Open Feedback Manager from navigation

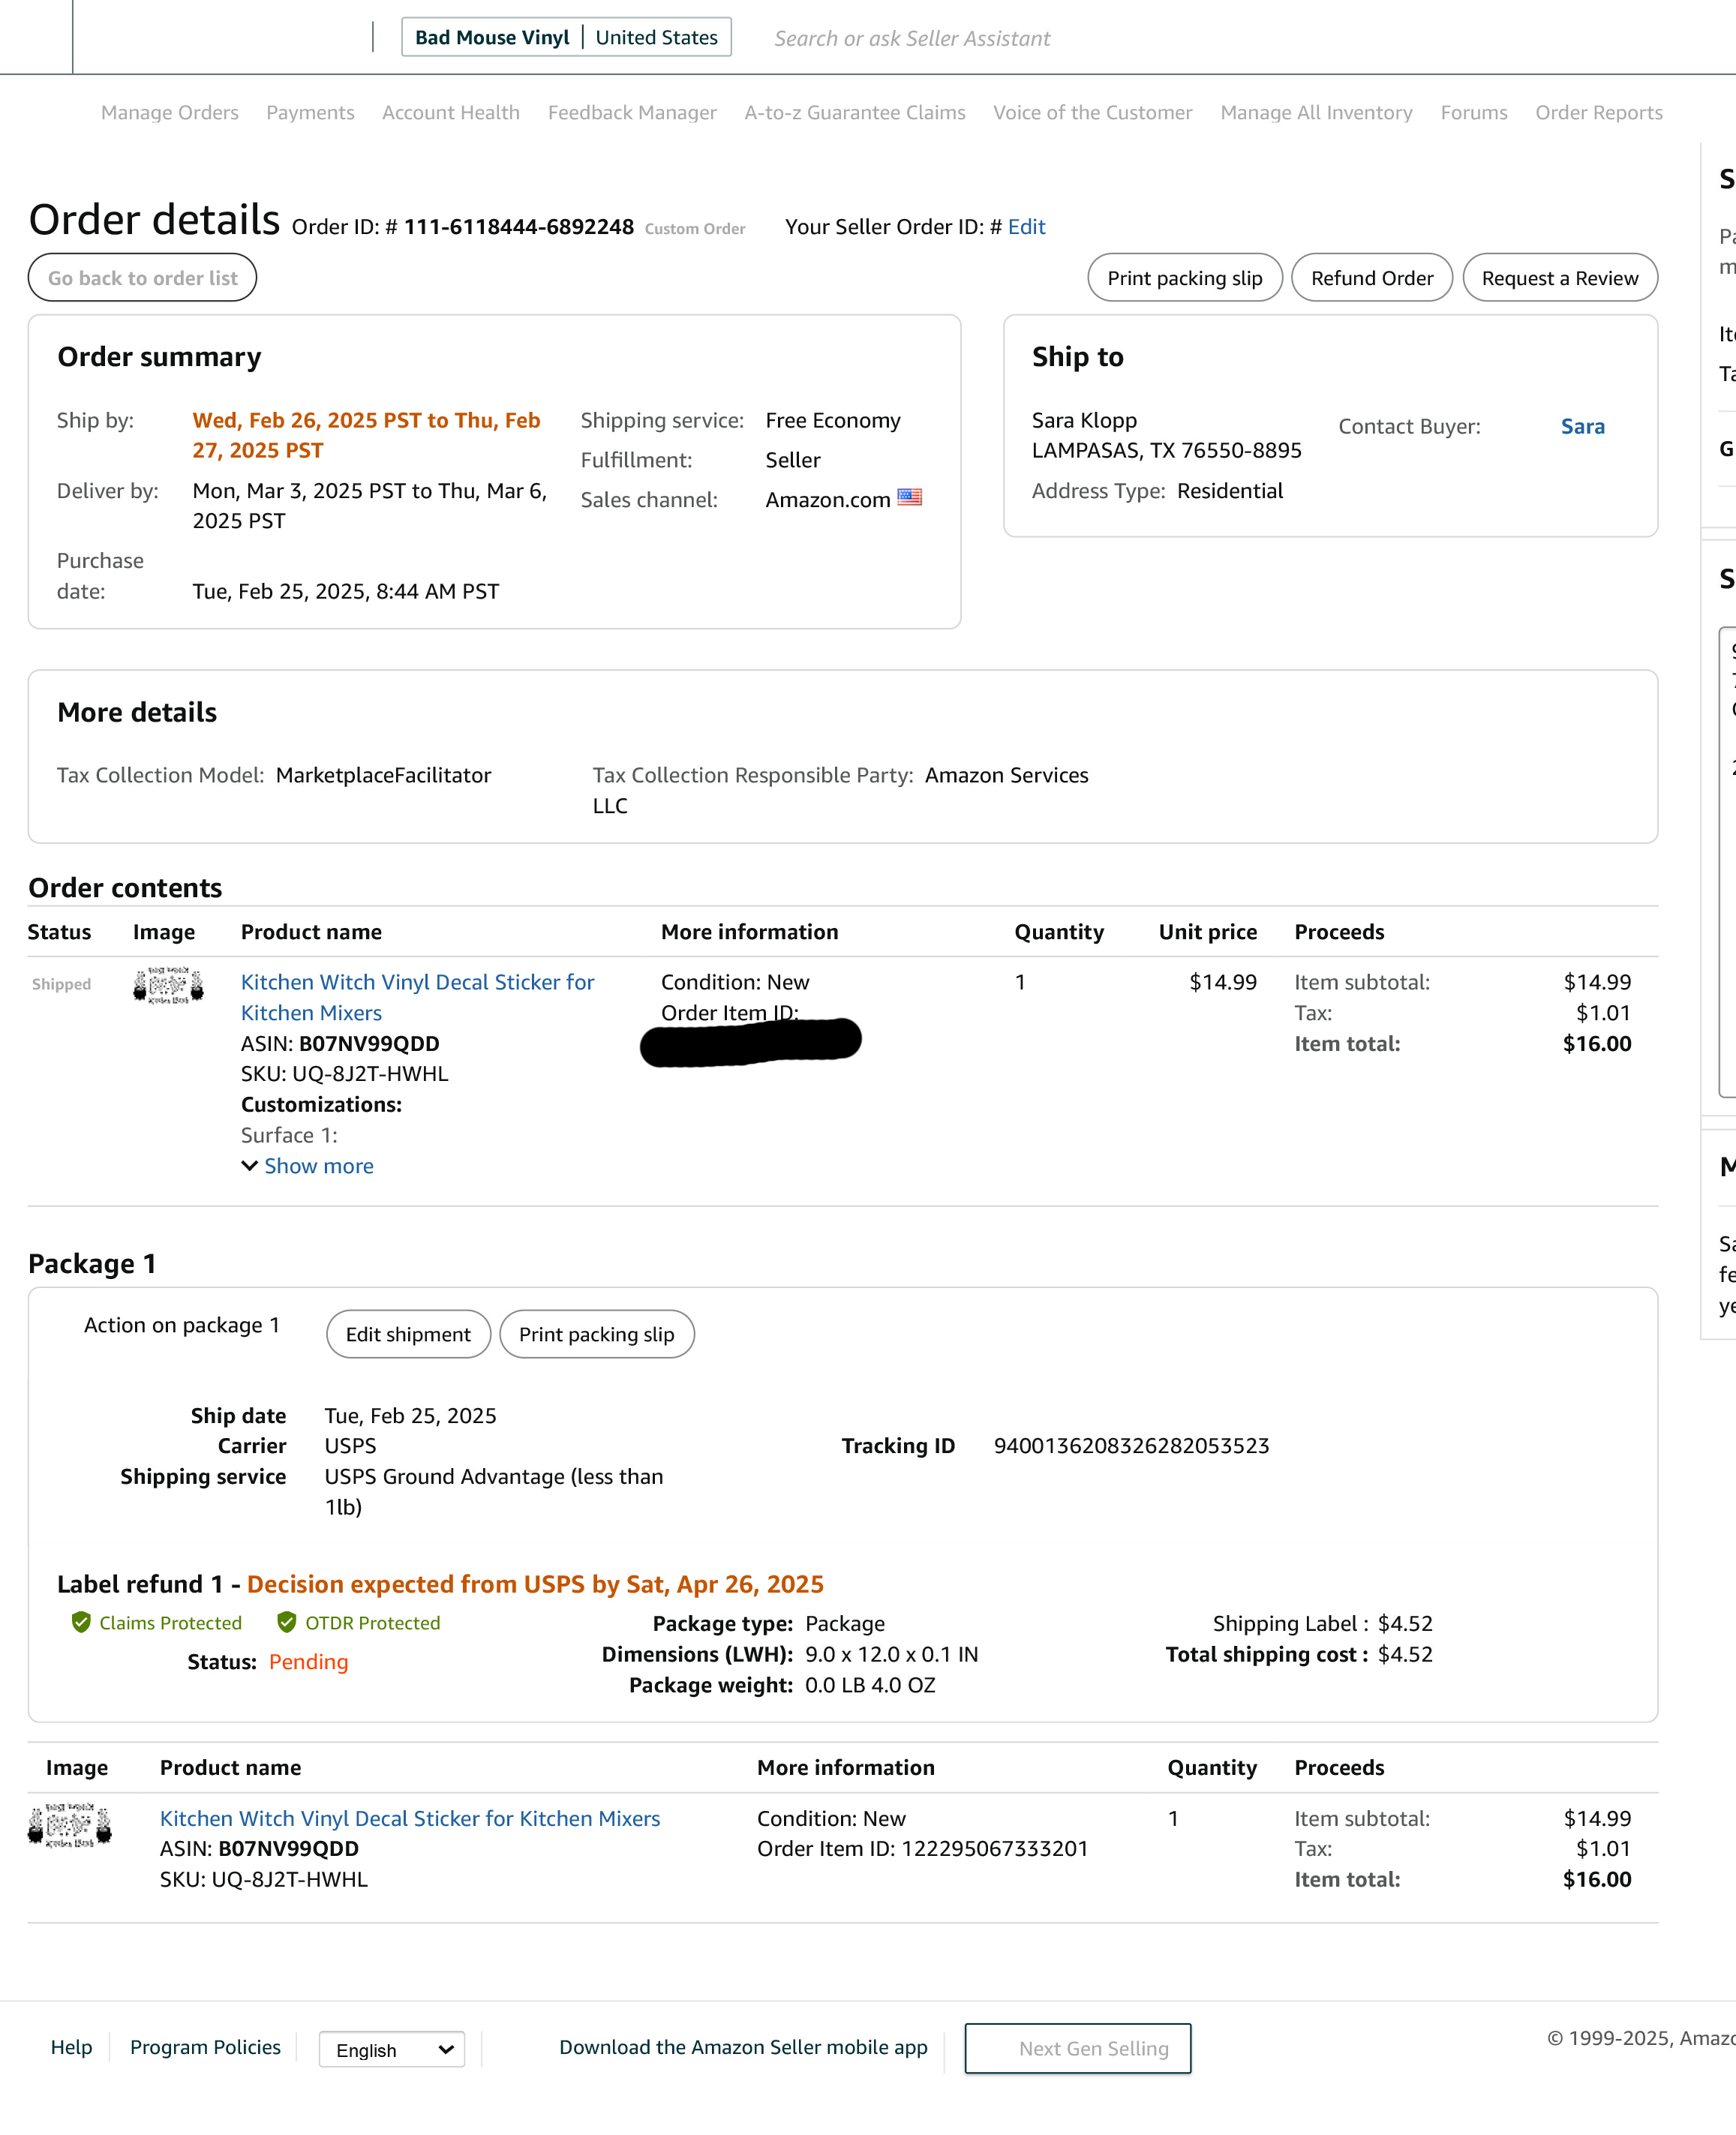[632, 113]
